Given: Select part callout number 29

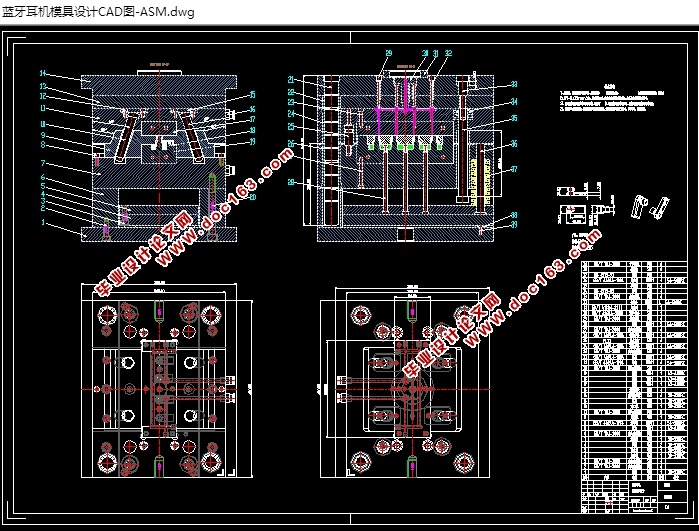Looking at the screenshot, I should [389, 53].
